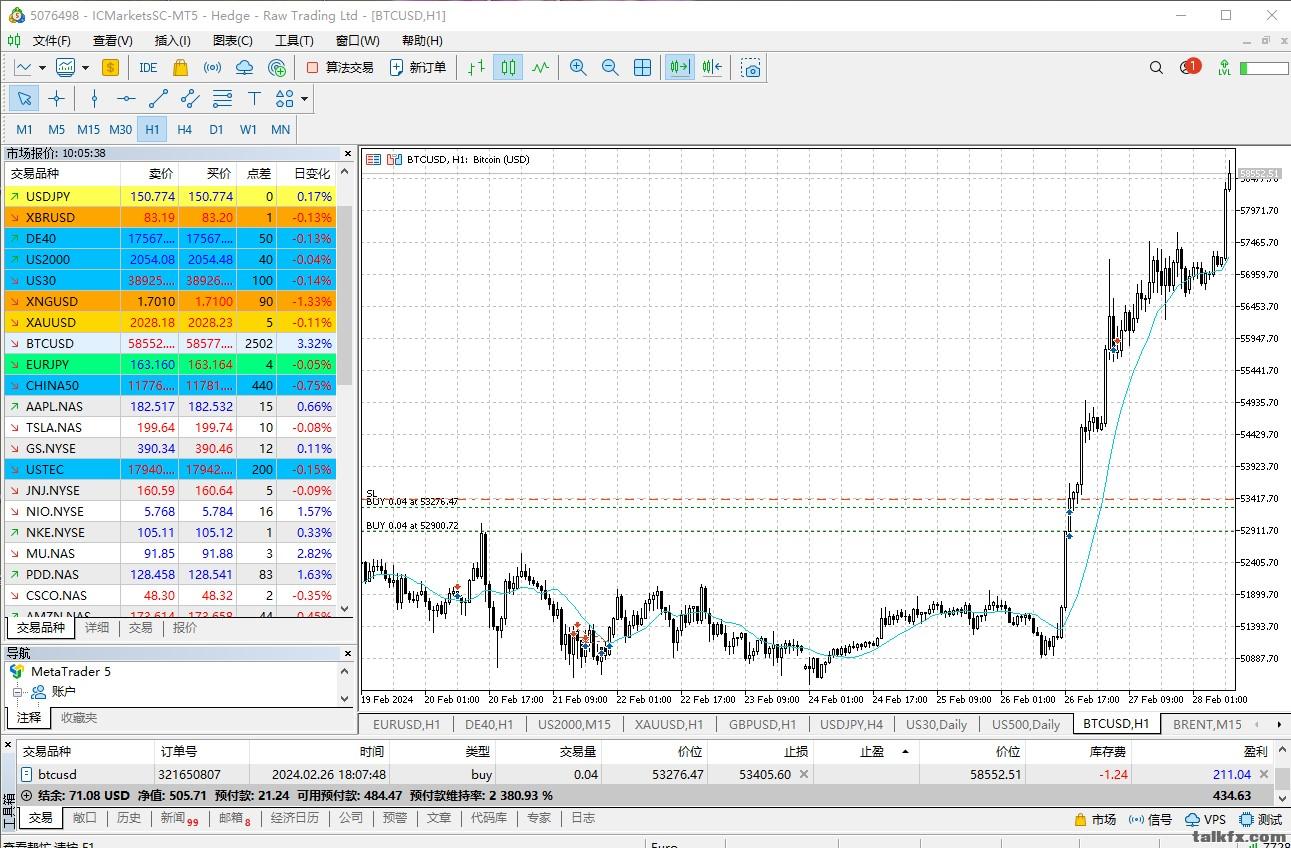Viewport: 1291px width, 848px height.
Task: Switch timeframe to M15
Action: tap(88, 129)
